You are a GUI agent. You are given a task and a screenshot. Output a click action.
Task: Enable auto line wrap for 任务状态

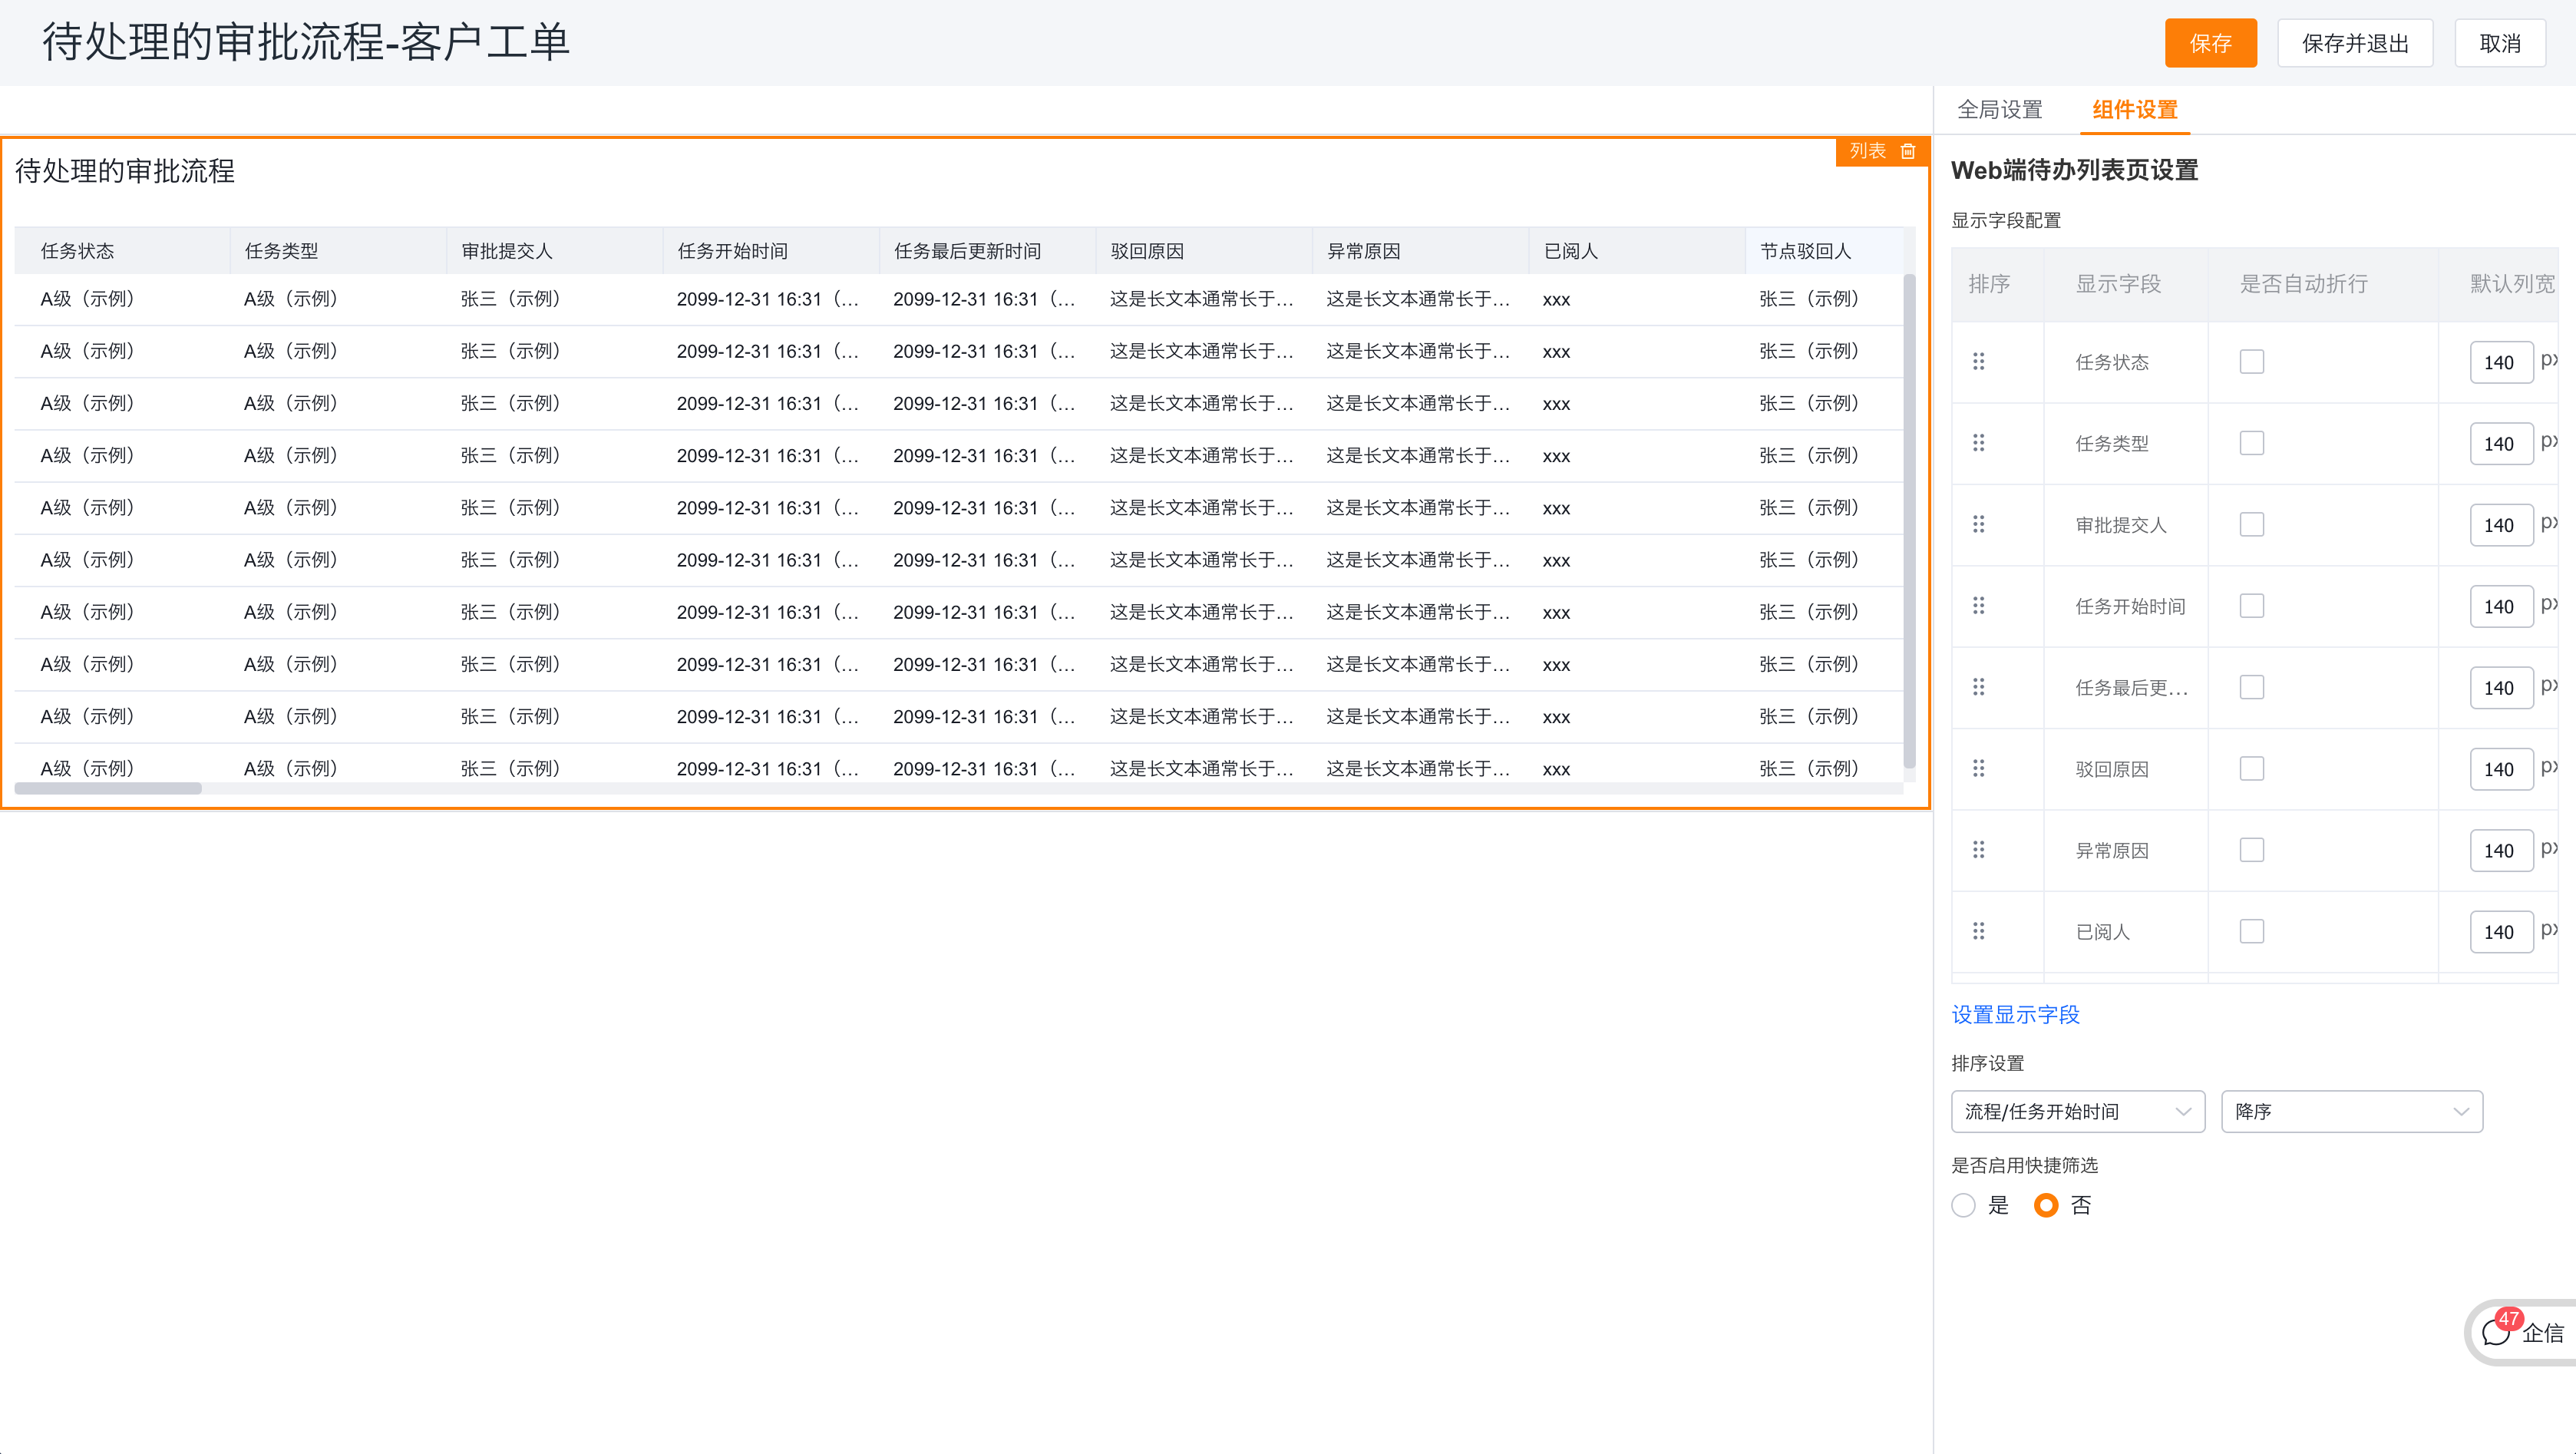[x=2251, y=361]
